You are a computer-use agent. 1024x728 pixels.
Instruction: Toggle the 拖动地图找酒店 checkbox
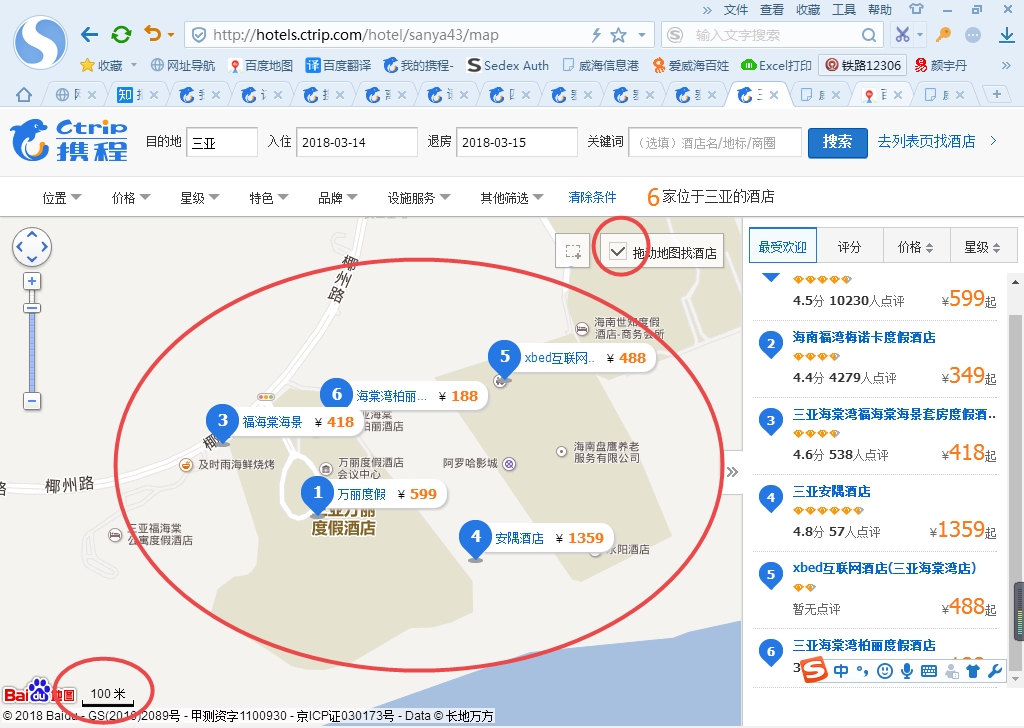click(x=617, y=251)
